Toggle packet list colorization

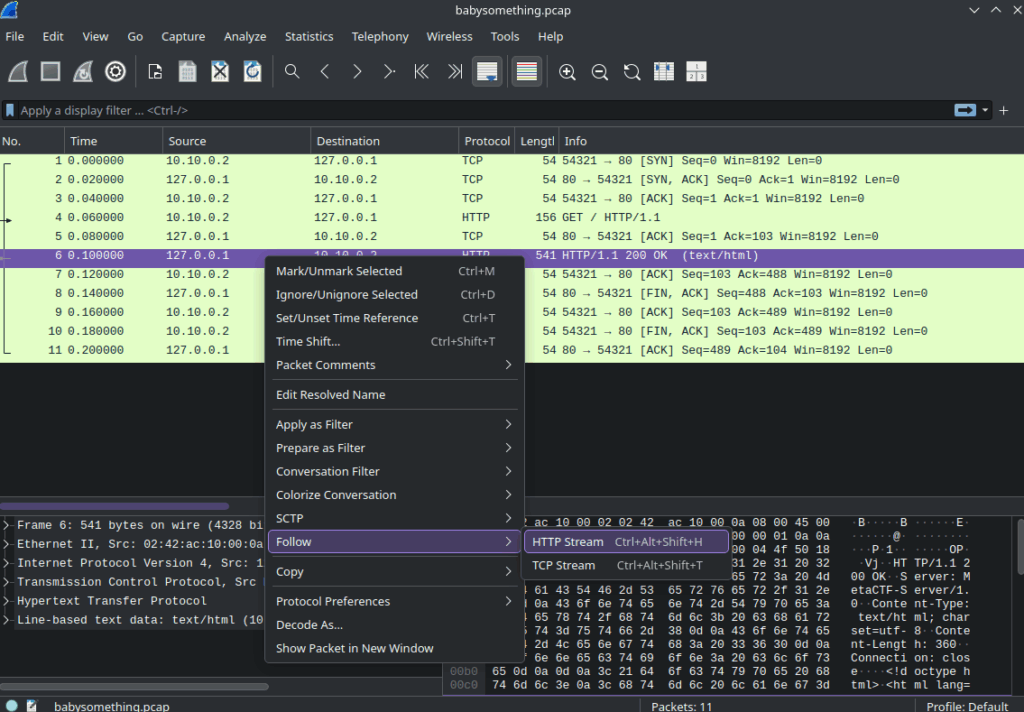(x=526, y=71)
